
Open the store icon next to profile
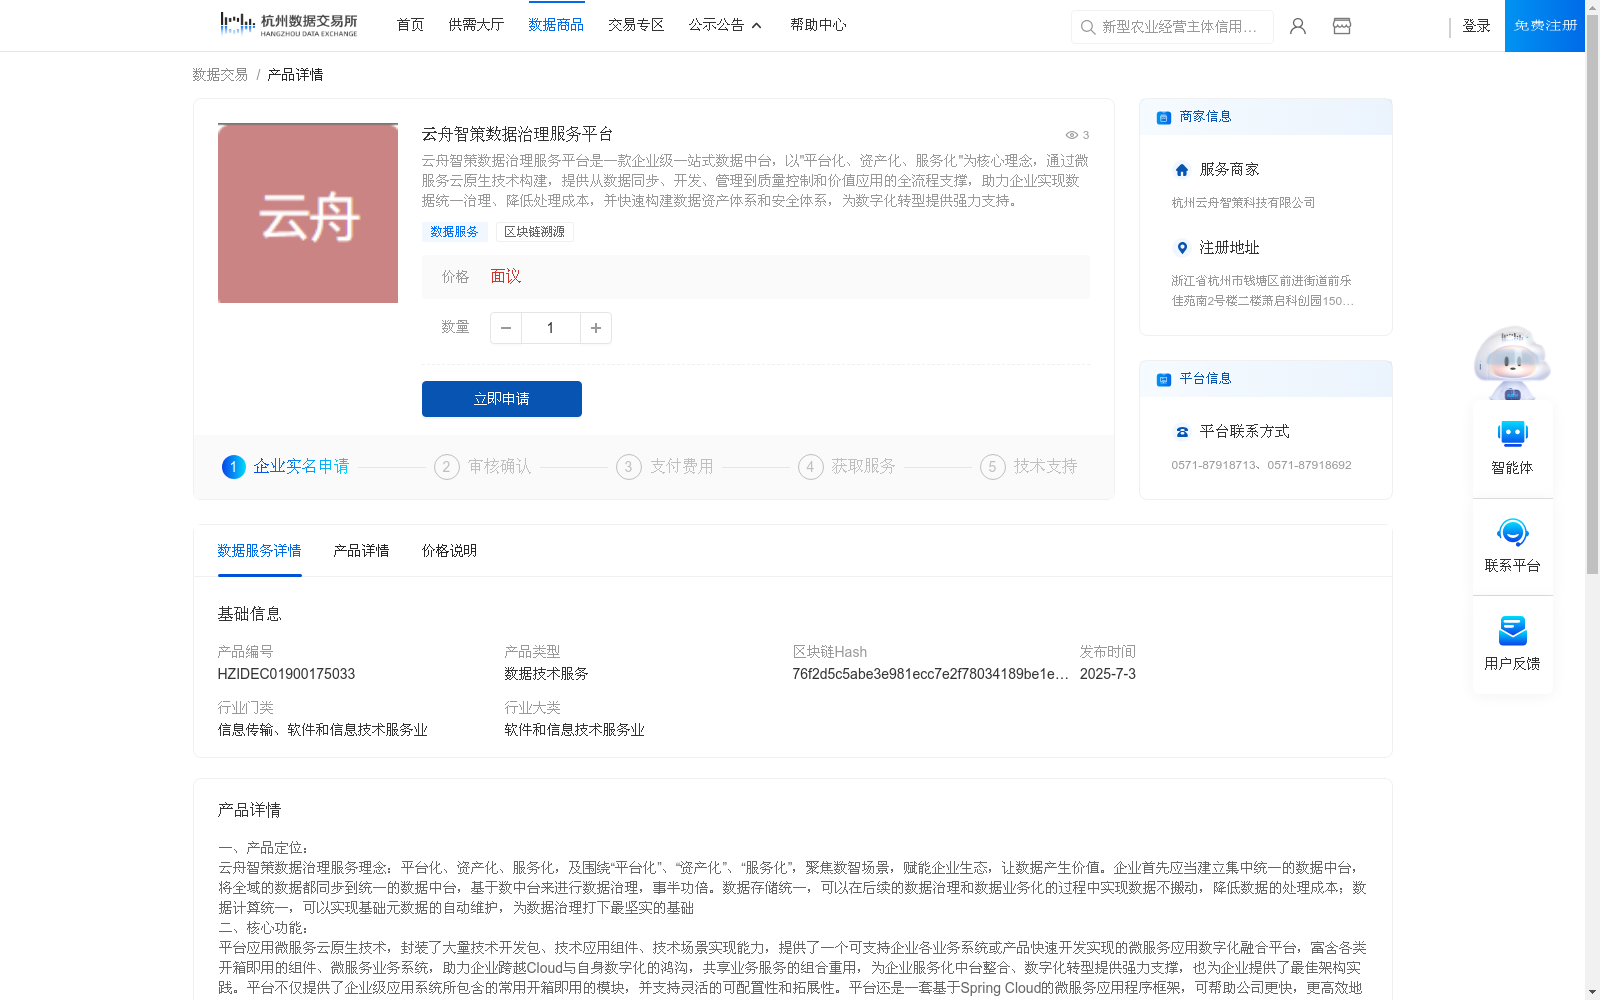(x=1342, y=26)
